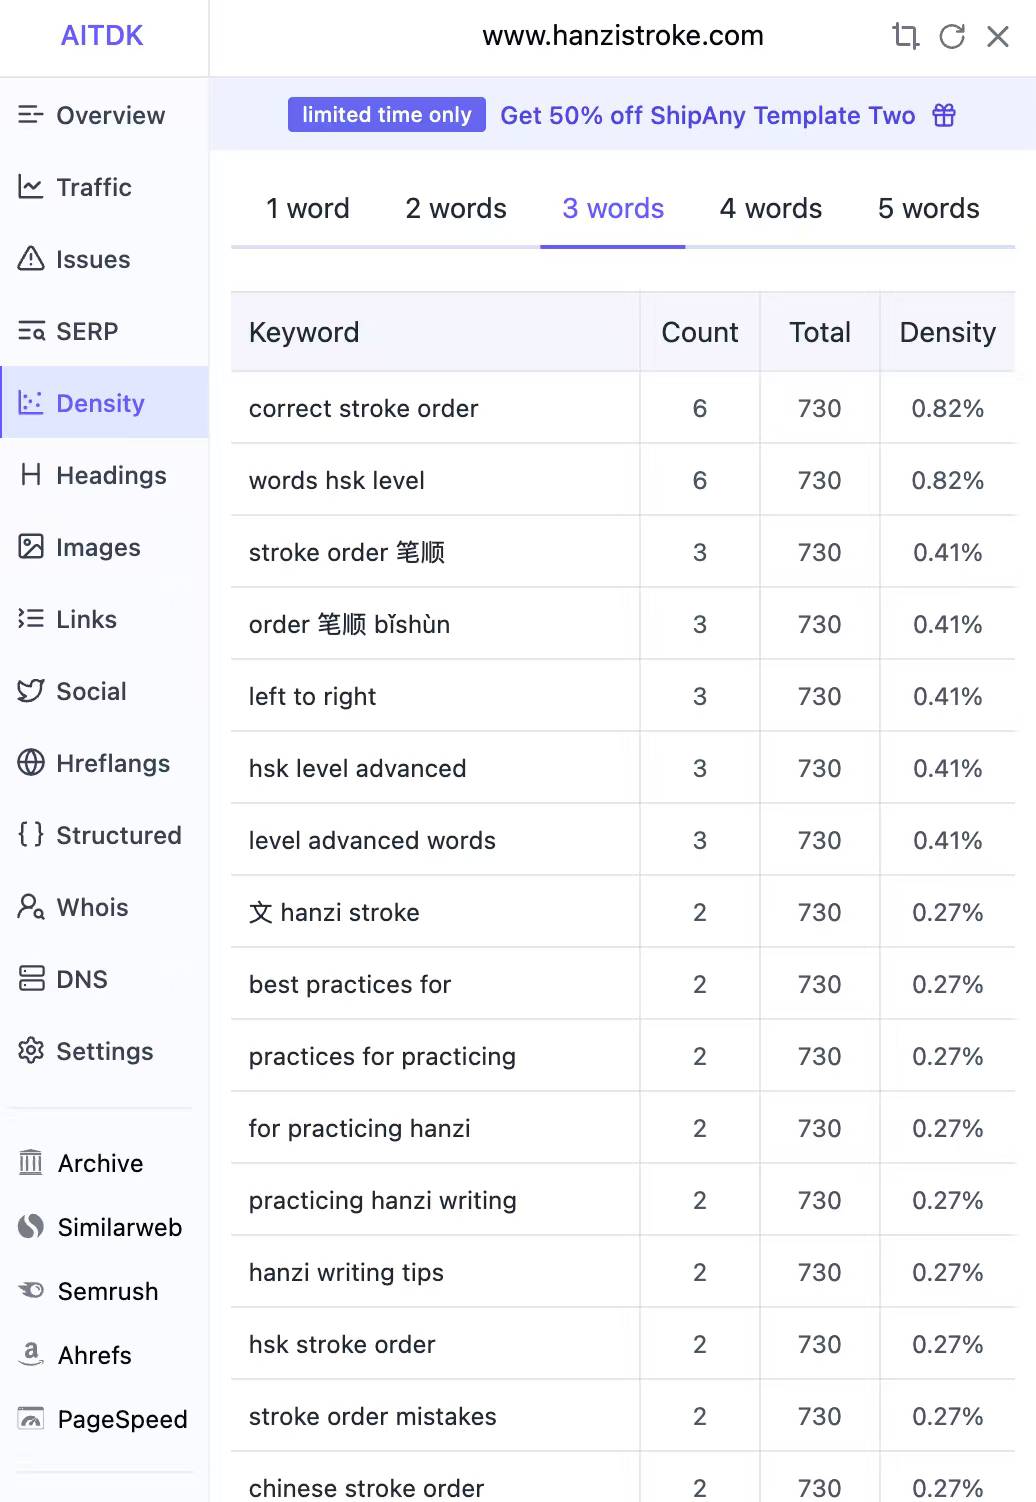Open the Issues warning icon
The image size is (1036, 1502).
[31, 259]
